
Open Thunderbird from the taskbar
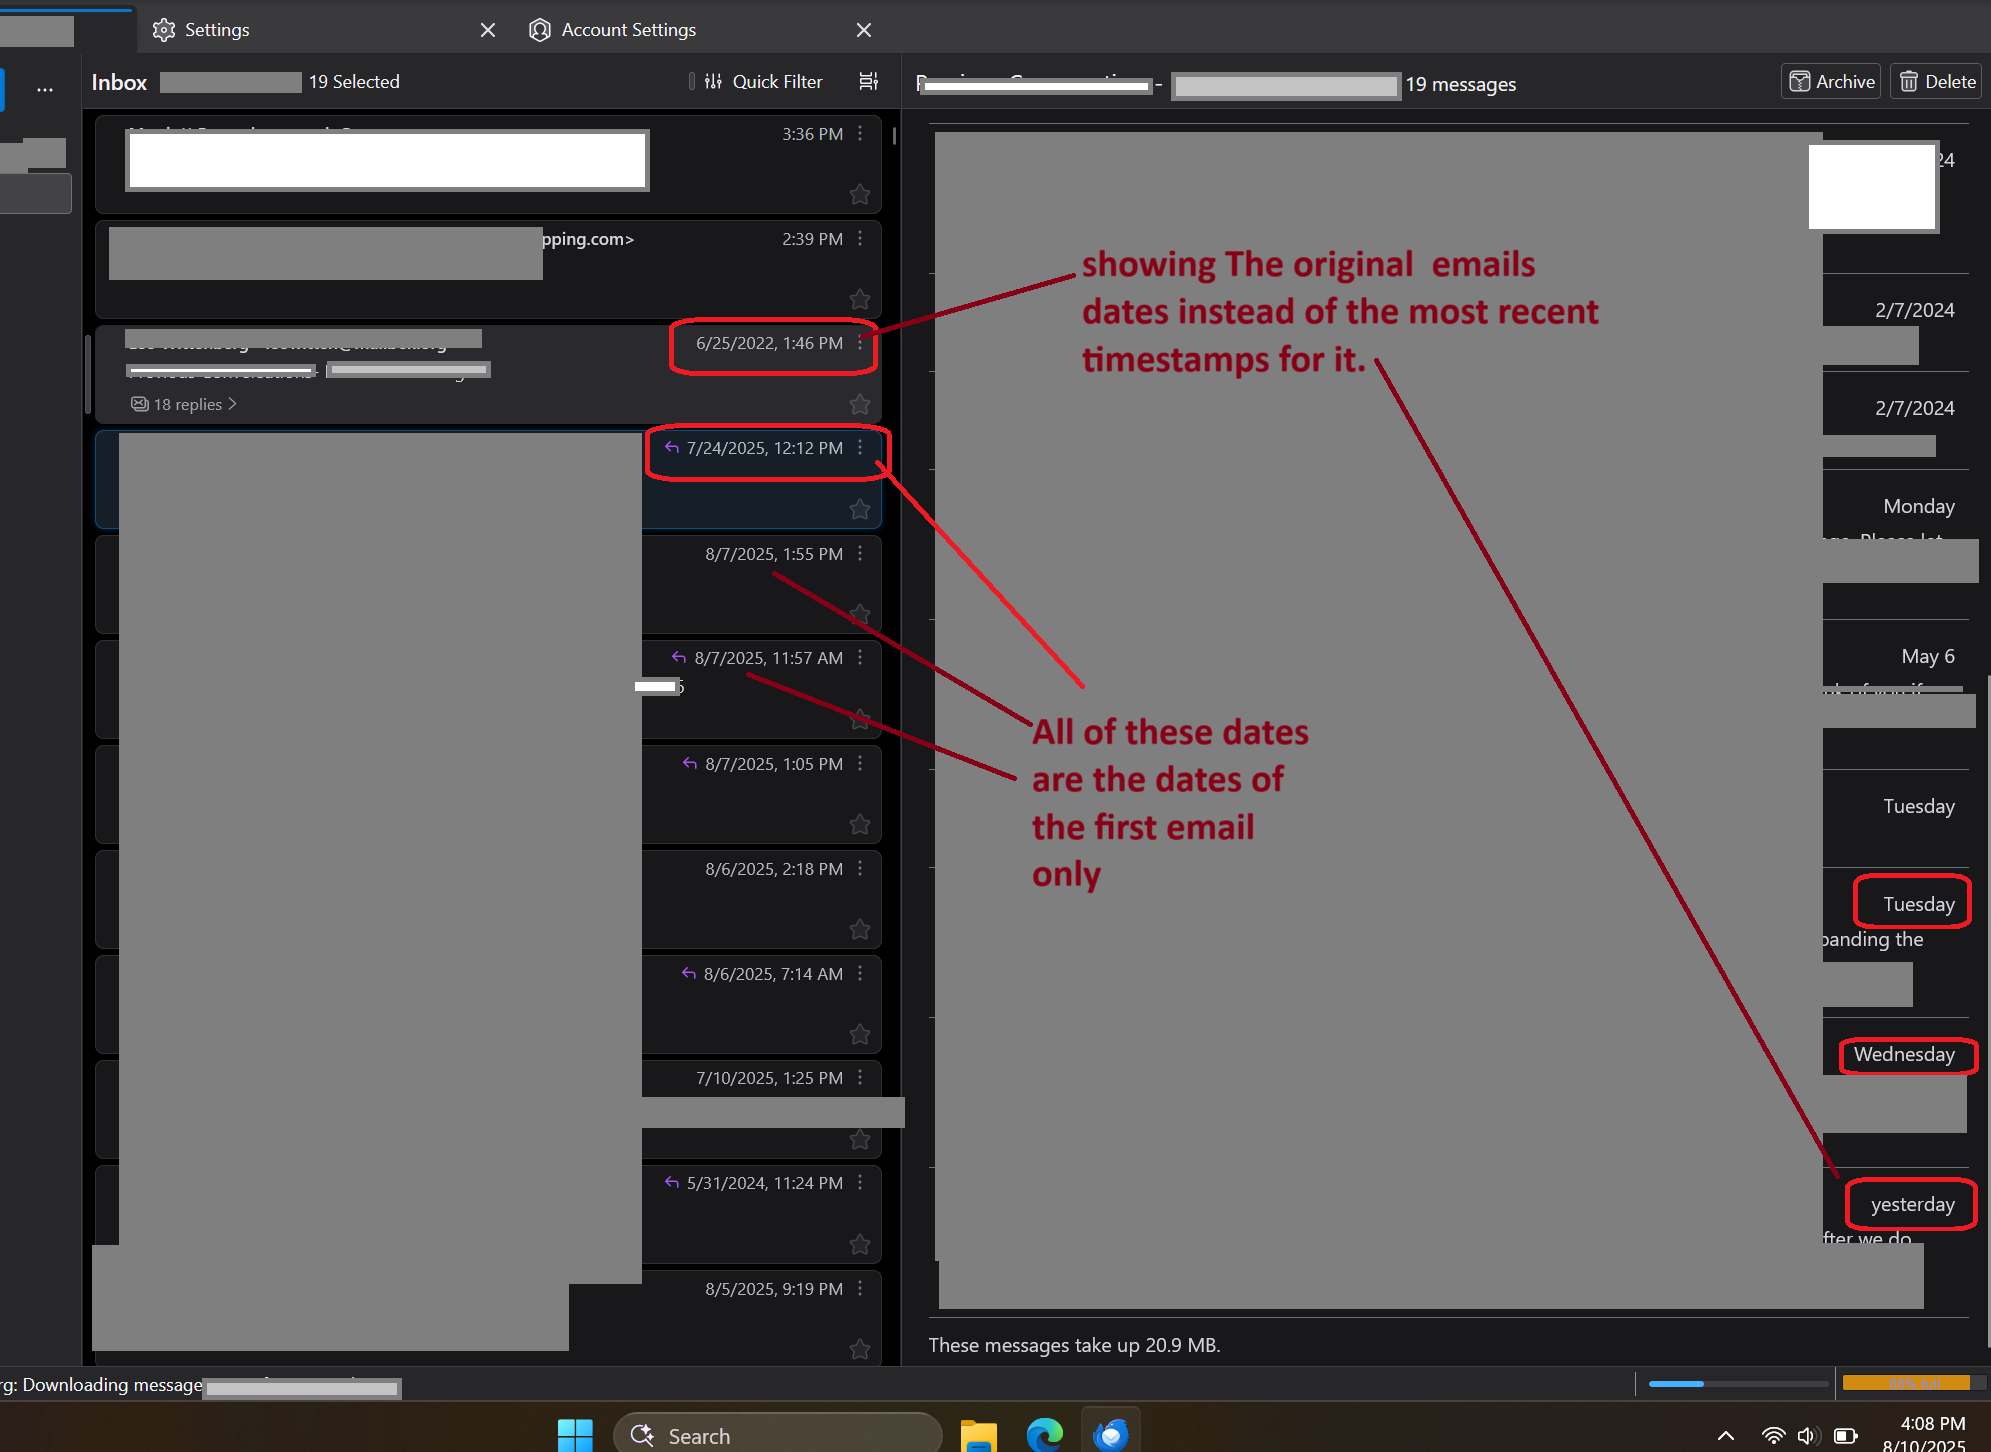(x=1110, y=1435)
